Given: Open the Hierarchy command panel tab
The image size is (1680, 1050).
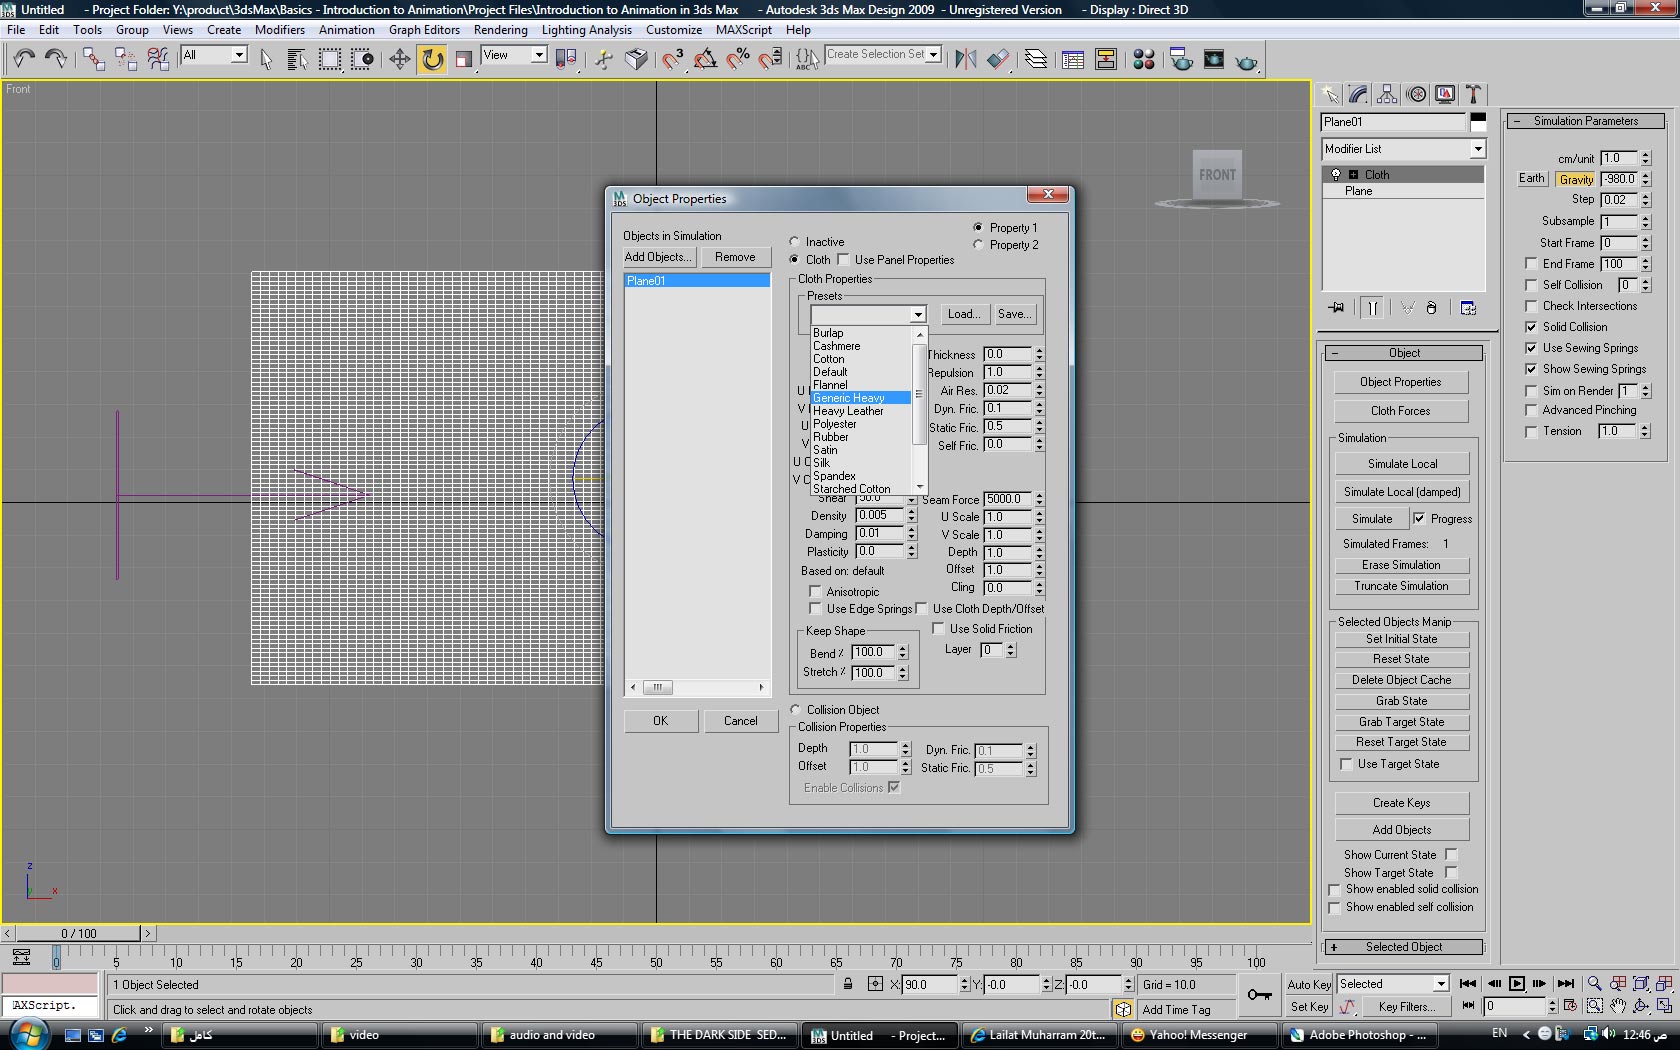Looking at the screenshot, I should coord(1387,94).
